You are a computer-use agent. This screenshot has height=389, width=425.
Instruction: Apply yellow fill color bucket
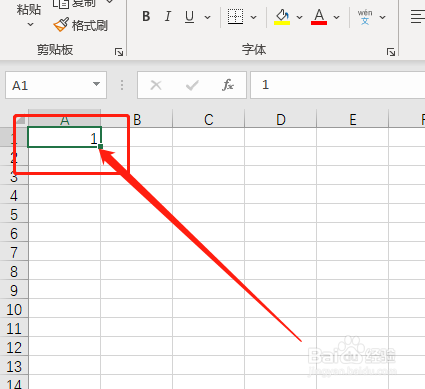[282, 17]
